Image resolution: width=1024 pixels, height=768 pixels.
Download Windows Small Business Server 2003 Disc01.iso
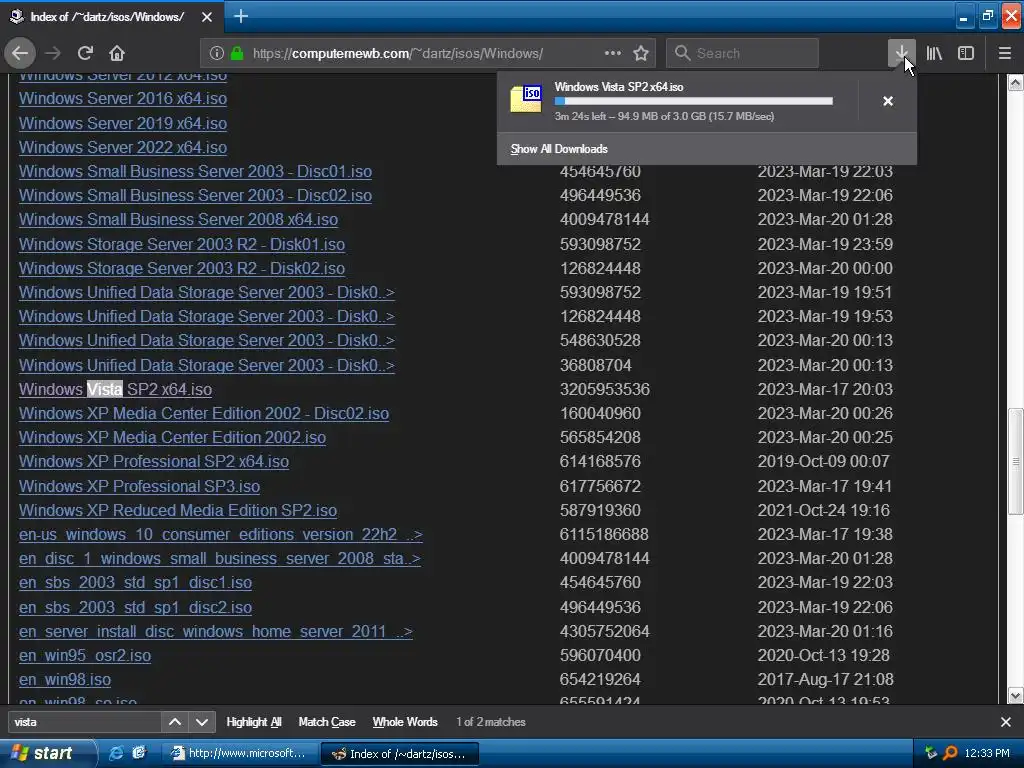(195, 172)
